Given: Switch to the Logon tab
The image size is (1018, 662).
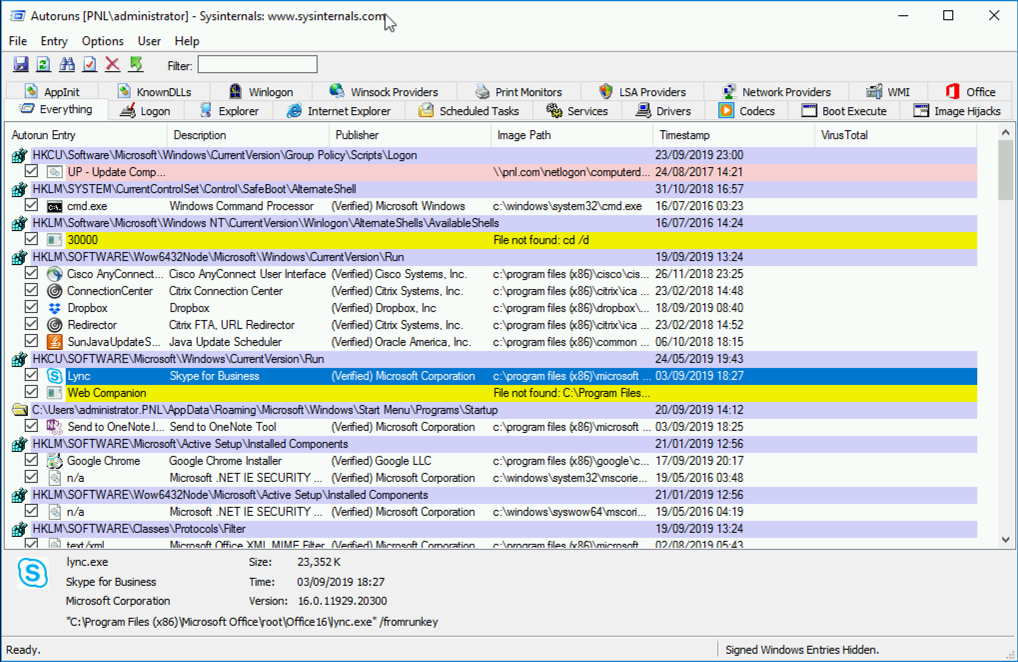Looking at the screenshot, I should pyautogui.click(x=146, y=111).
